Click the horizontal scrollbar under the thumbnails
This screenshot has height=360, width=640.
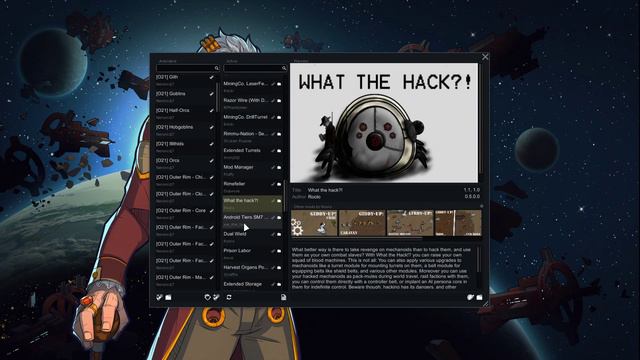(357, 238)
